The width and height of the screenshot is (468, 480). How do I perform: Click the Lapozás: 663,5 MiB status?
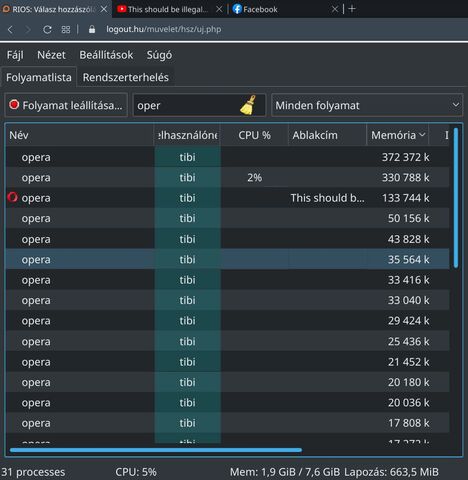(x=391, y=472)
